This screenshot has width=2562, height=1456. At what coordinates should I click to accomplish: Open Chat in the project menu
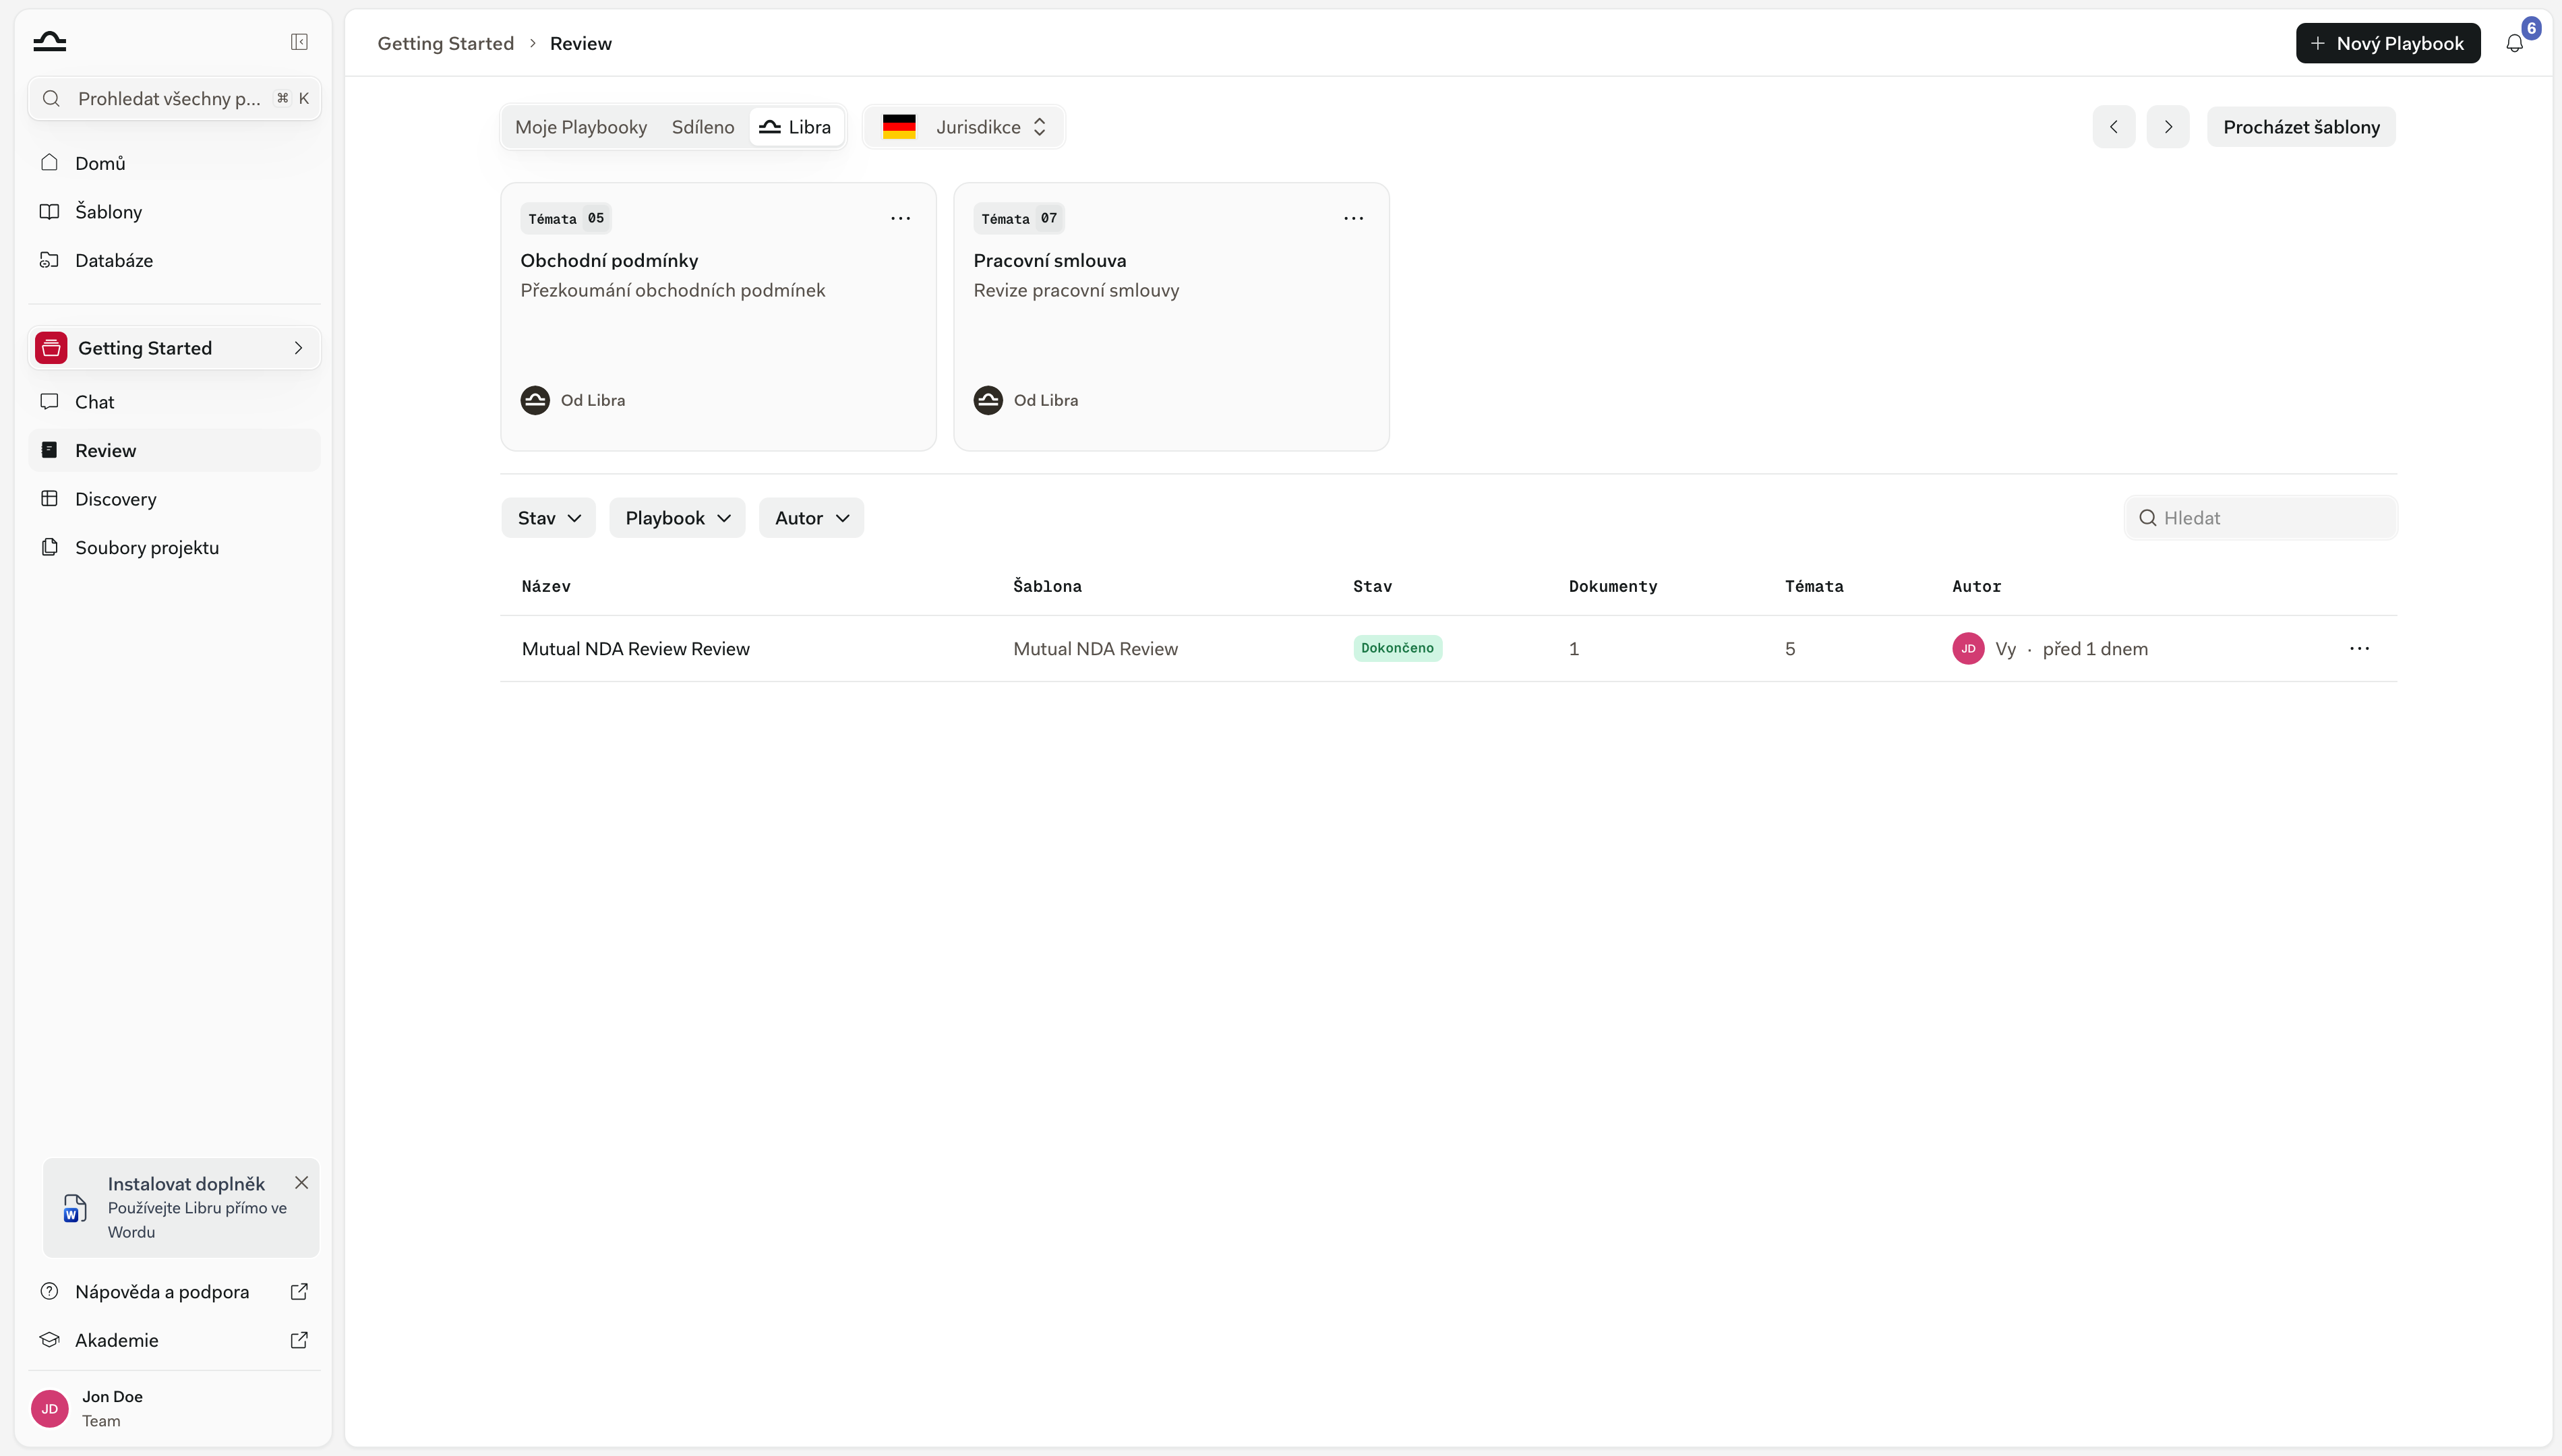(x=174, y=402)
